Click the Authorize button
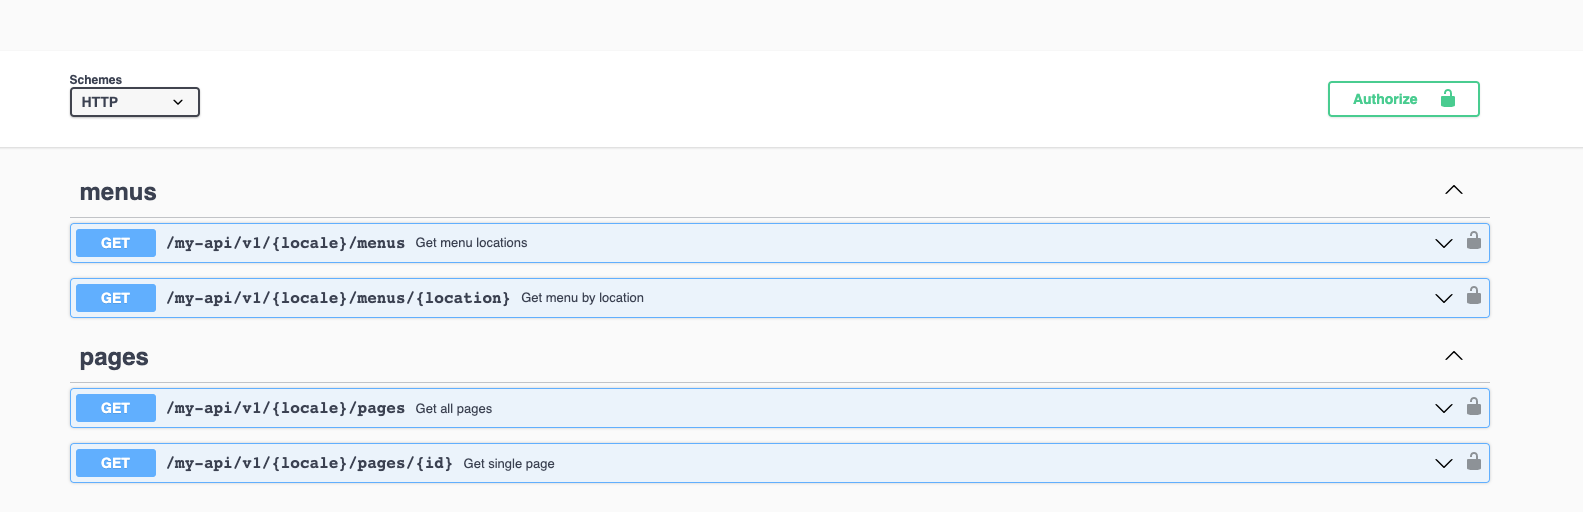1583x512 pixels. pos(1403,99)
